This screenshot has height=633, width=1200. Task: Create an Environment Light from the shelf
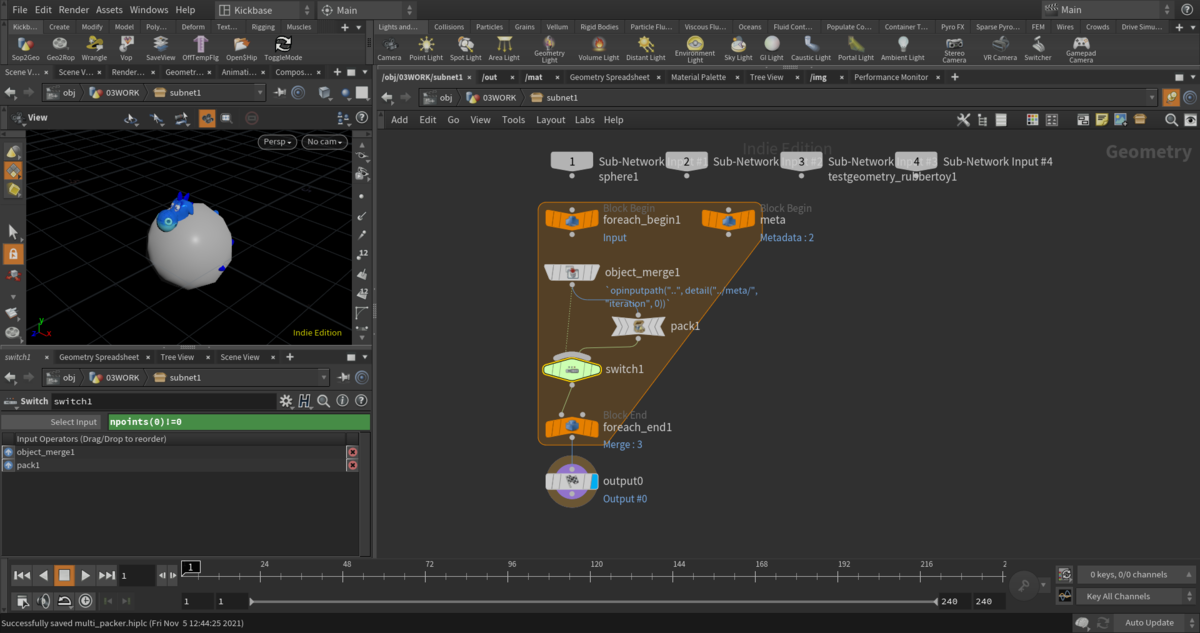695,50
